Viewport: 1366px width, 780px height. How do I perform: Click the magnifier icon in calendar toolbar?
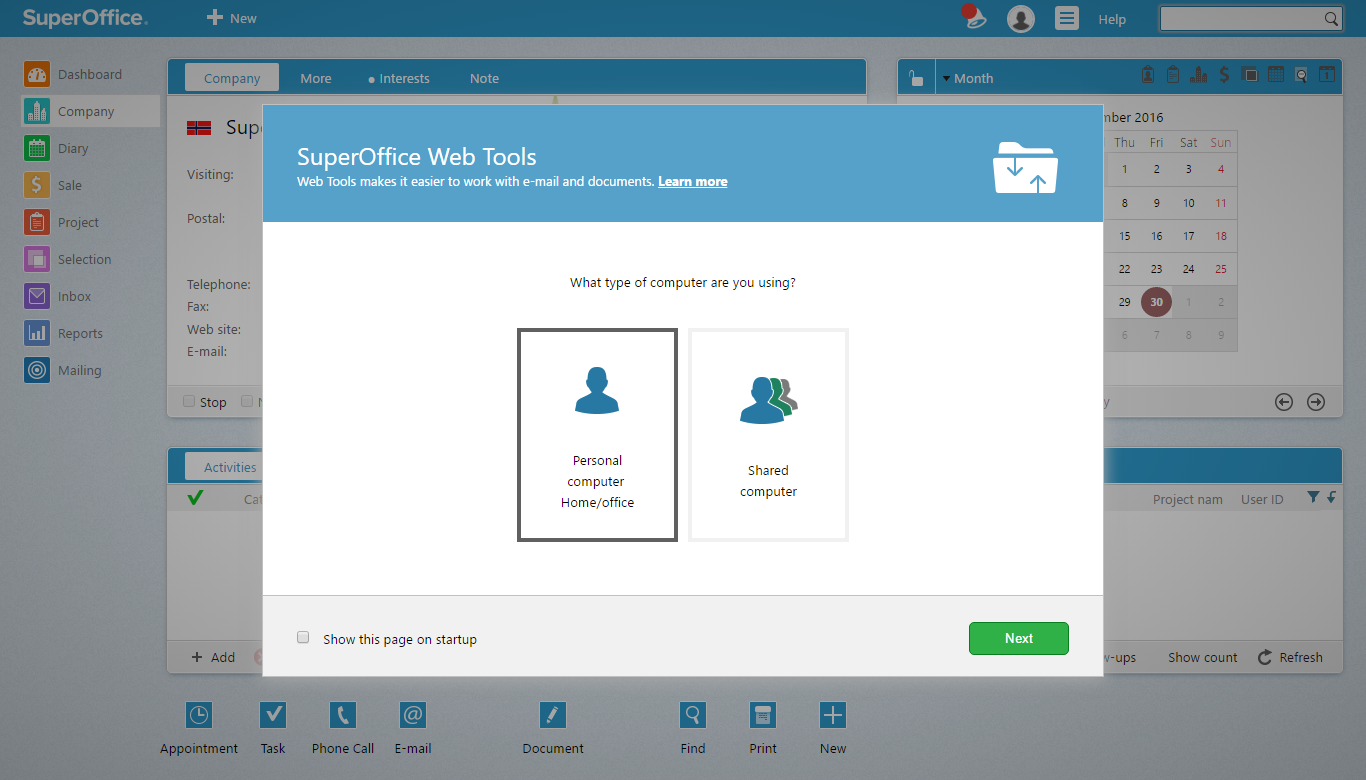coord(1301,75)
